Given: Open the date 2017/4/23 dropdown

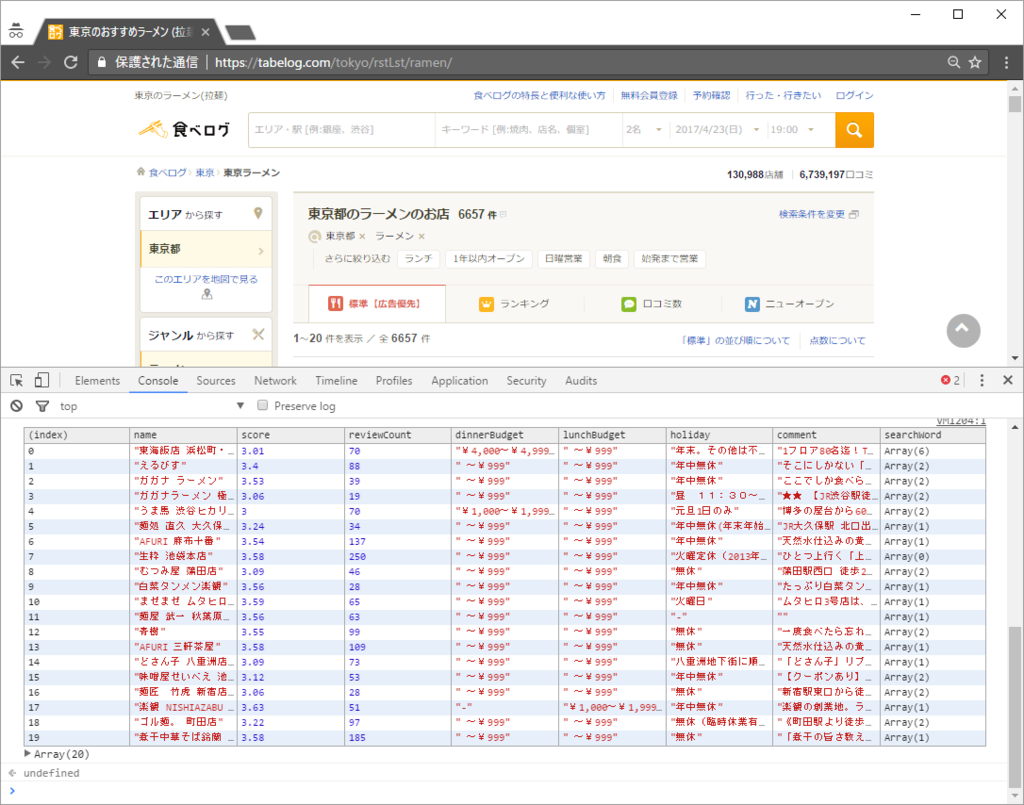Looking at the screenshot, I should pyautogui.click(x=716, y=130).
